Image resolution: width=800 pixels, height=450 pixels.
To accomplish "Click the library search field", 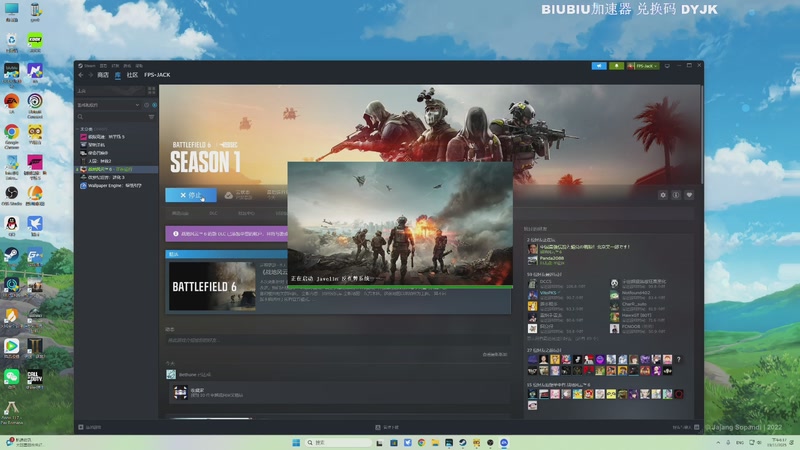I will 112,117.
